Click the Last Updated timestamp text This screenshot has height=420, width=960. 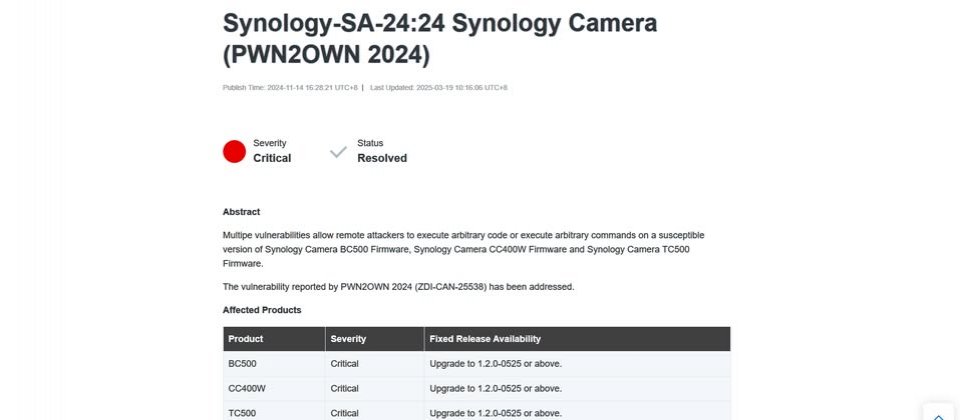(x=438, y=88)
